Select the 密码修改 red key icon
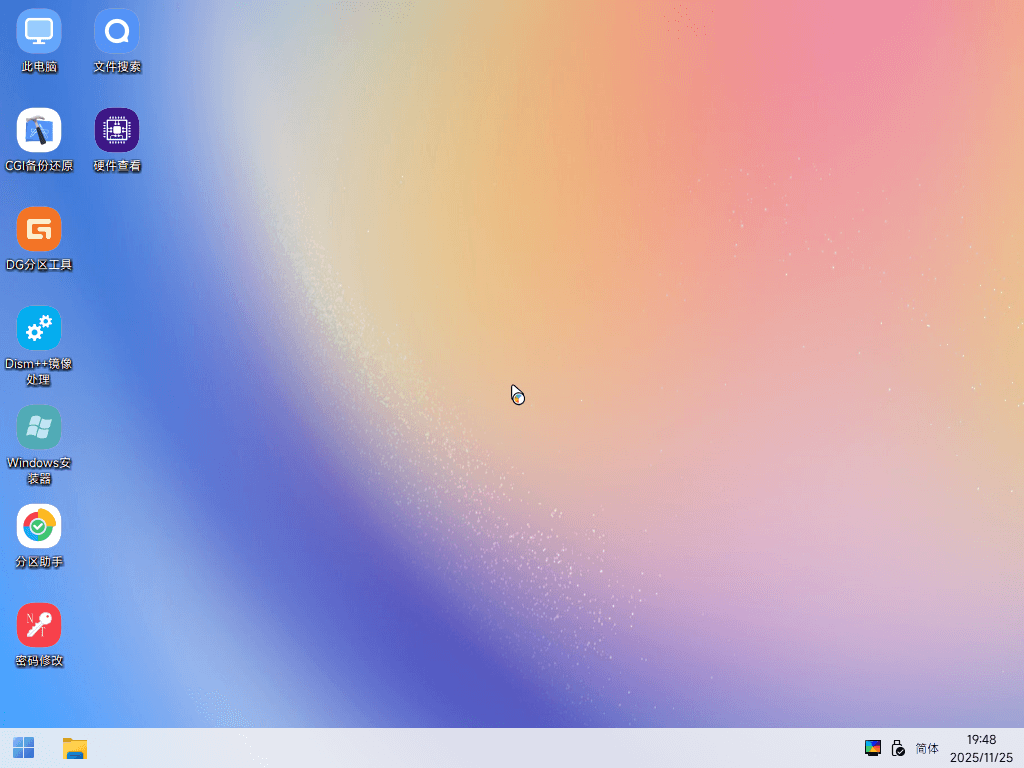Image resolution: width=1024 pixels, height=768 pixels. [39, 625]
